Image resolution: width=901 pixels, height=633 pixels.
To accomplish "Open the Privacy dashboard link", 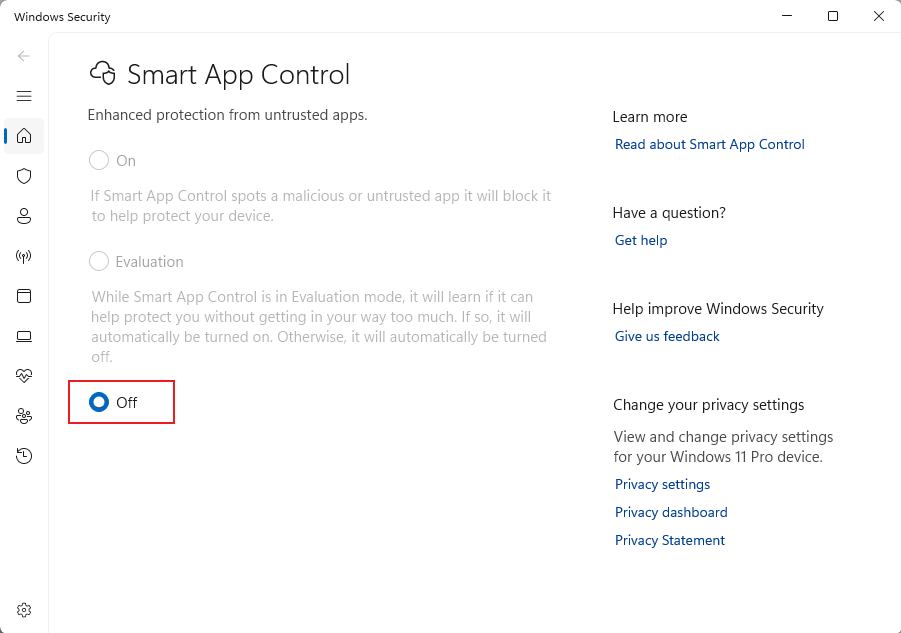I will pos(671,513).
